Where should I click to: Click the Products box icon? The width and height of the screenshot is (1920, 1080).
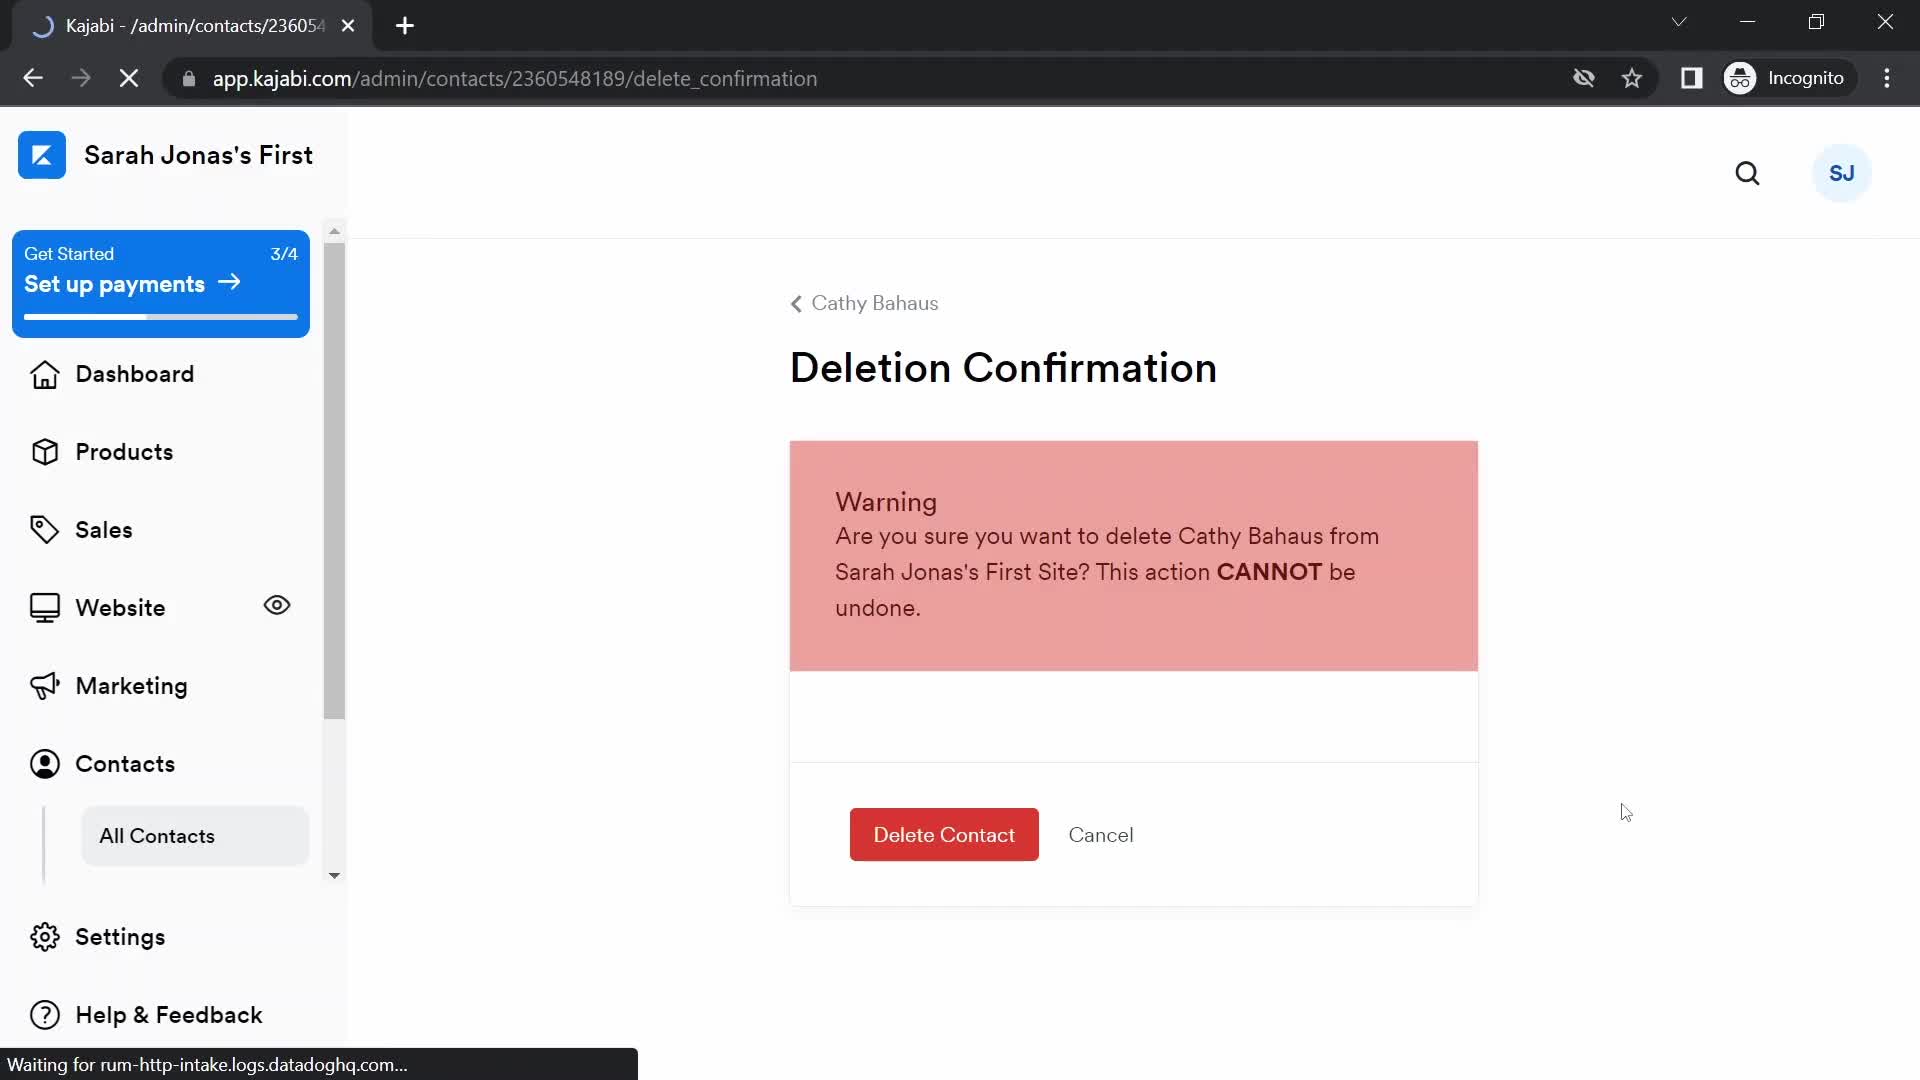(45, 452)
